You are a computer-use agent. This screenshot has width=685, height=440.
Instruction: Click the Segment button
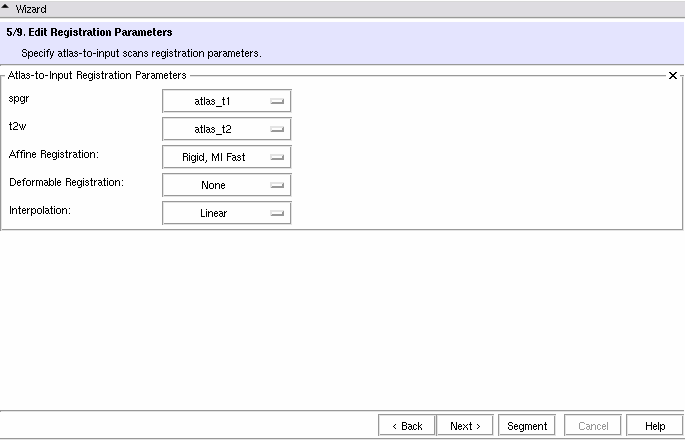coord(527,426)
